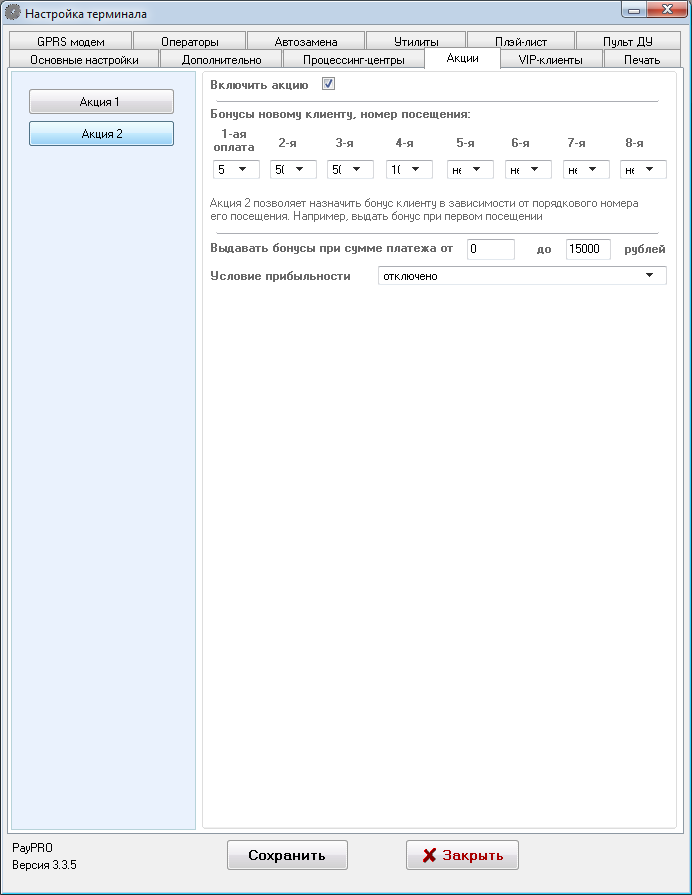The width and height of the screenshot is (692, 895).
Task: Uncheck the 'Включить акцию' checkbox
Action: click(328, 85)
